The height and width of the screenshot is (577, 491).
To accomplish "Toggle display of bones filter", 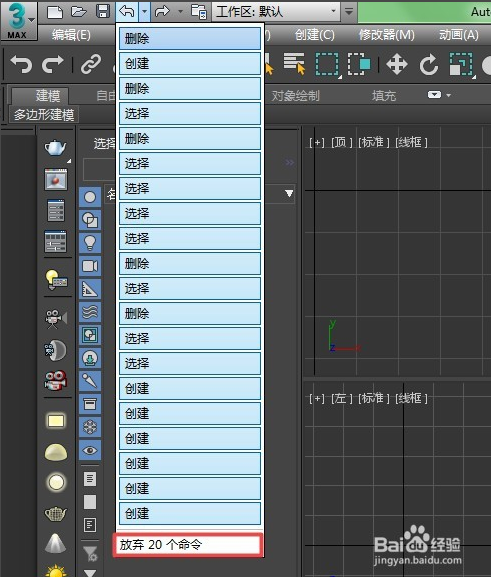I will pos(90,381).
